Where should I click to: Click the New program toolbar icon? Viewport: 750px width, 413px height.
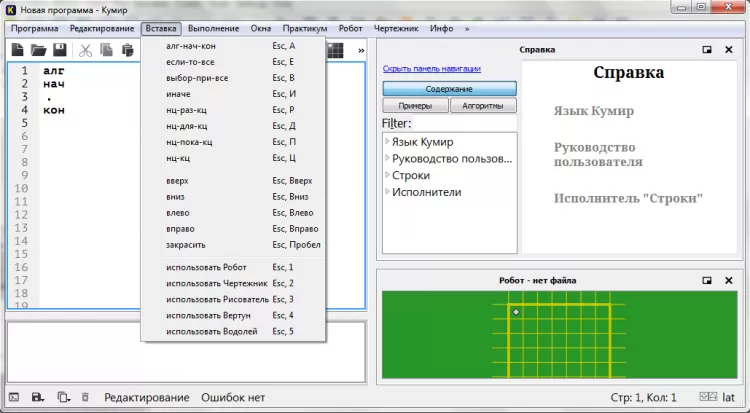[x=17, y=50]
